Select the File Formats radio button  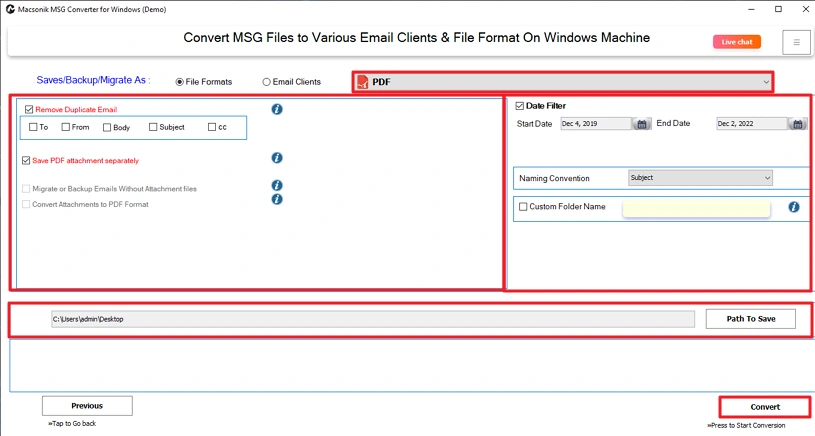[180, 82]
